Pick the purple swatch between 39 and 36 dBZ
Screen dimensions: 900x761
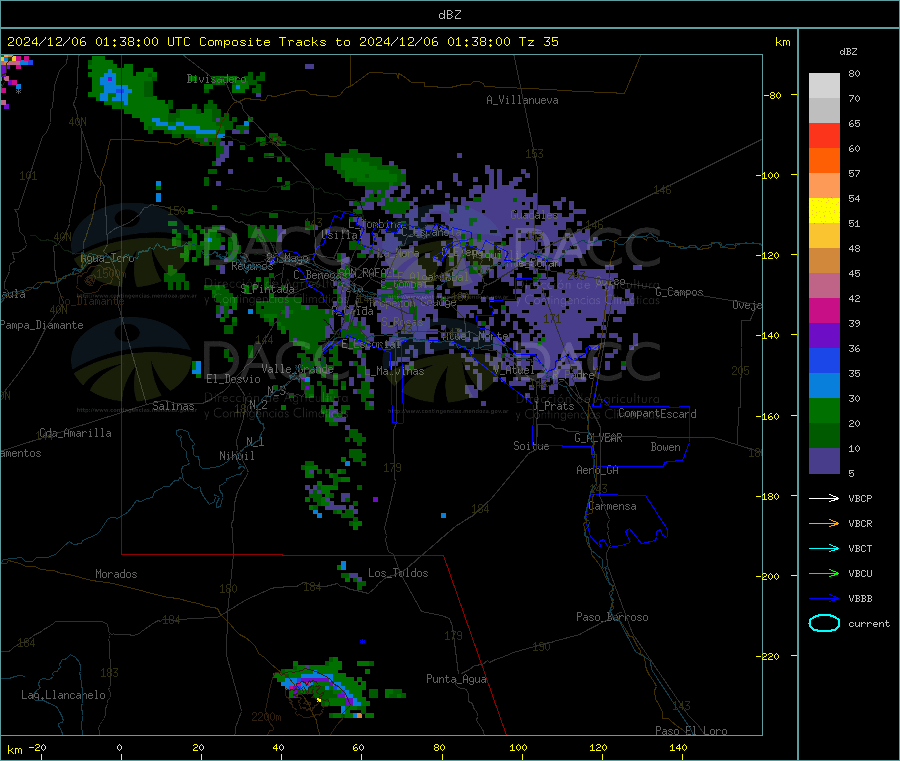coord(824,336)
